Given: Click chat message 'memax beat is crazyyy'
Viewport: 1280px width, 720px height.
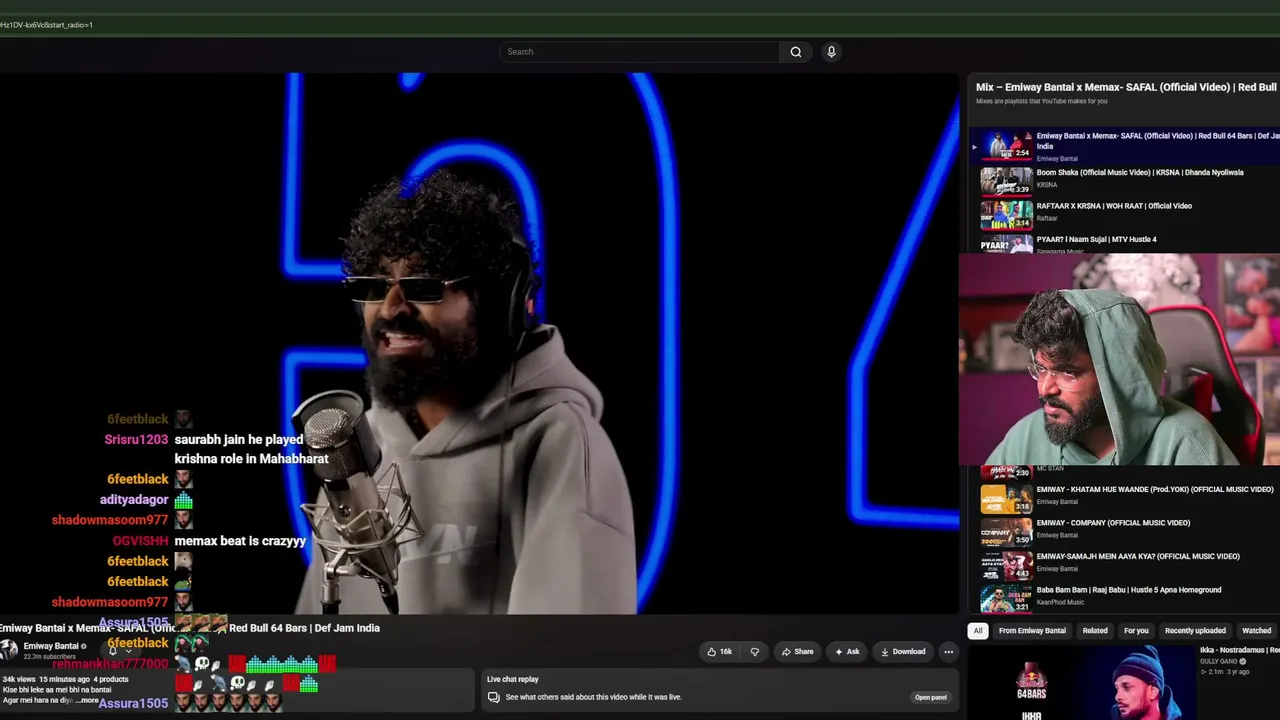Looking at the screenshot, I should pos(240,541).
